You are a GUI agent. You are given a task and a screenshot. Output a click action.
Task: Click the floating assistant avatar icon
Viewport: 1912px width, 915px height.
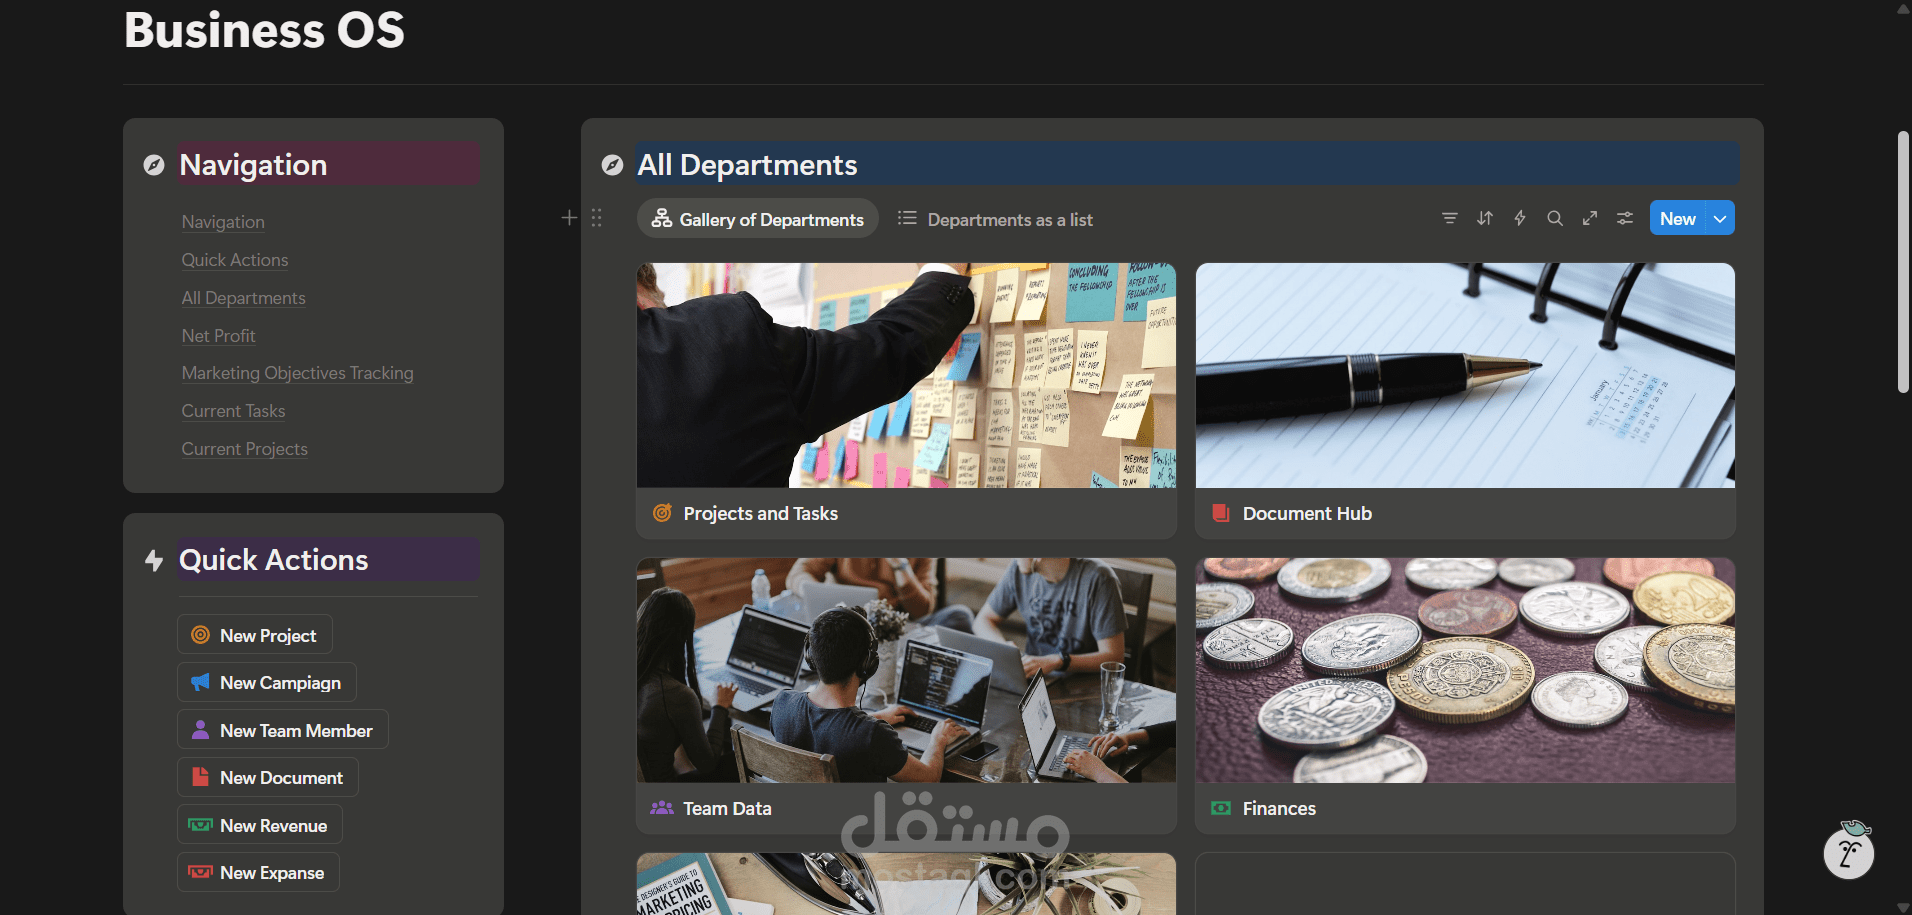[x=1849, y=852]
